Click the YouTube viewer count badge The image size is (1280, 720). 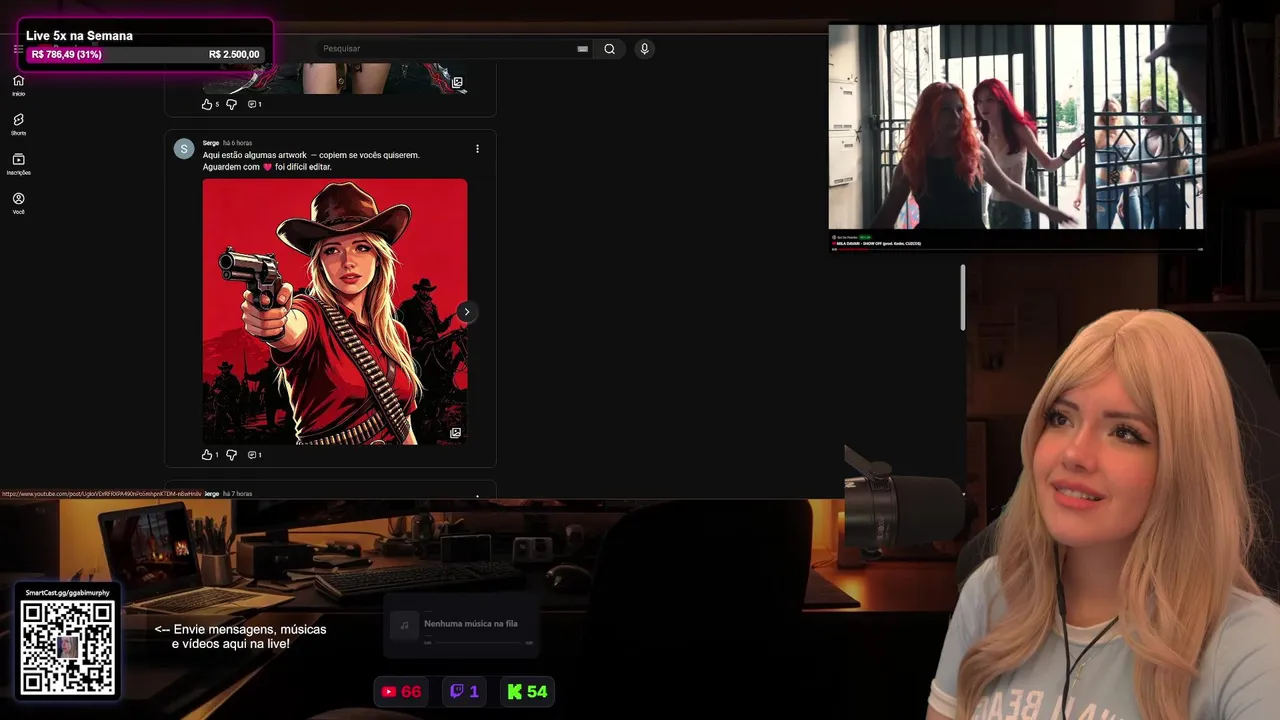tap(400, 691)
